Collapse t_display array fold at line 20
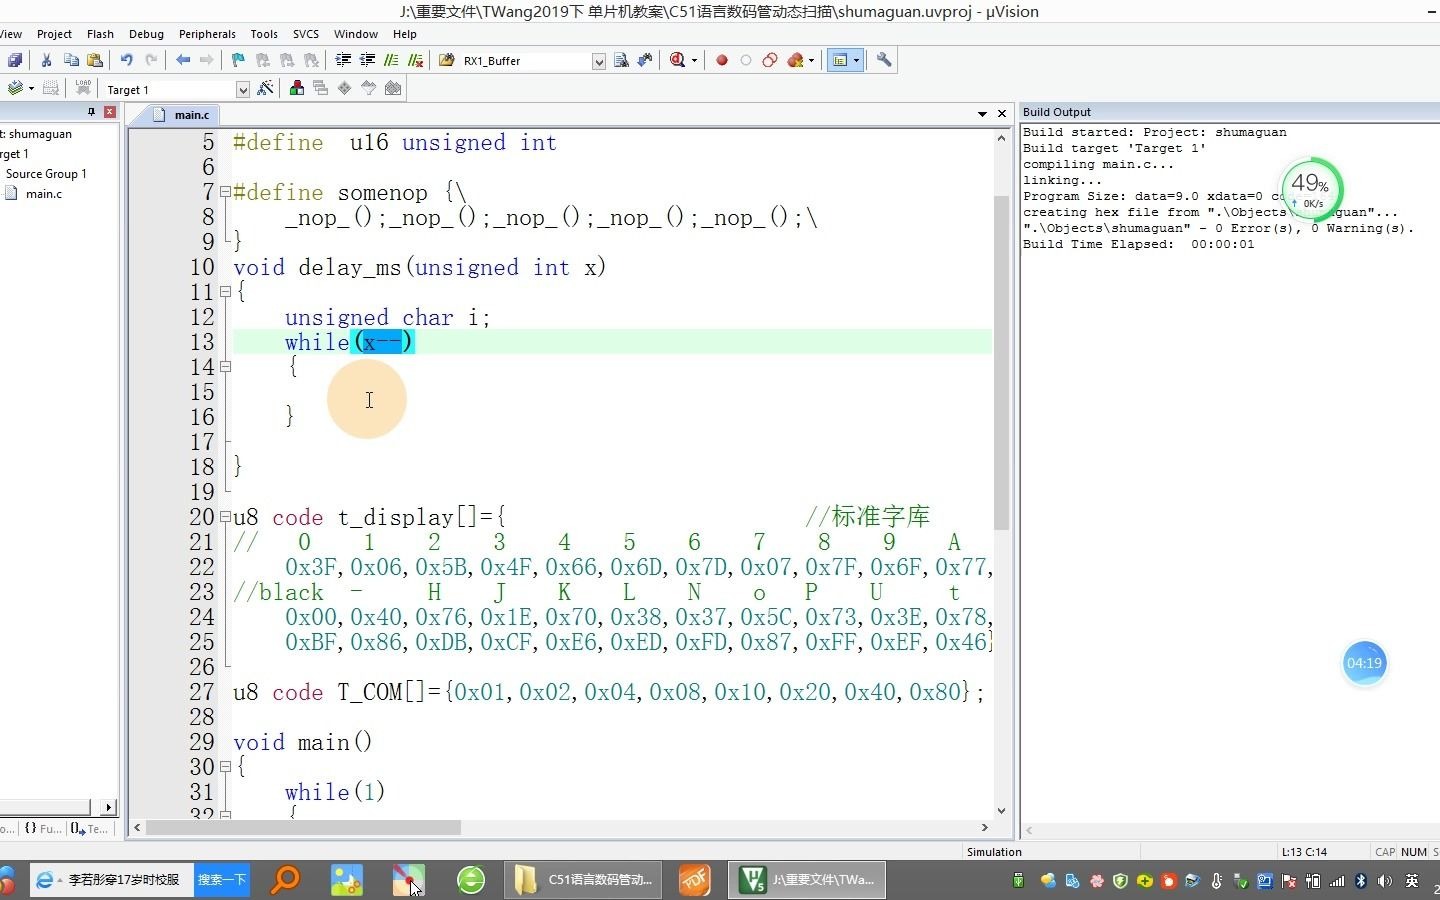1440x900 pixels. coord(225,517)
